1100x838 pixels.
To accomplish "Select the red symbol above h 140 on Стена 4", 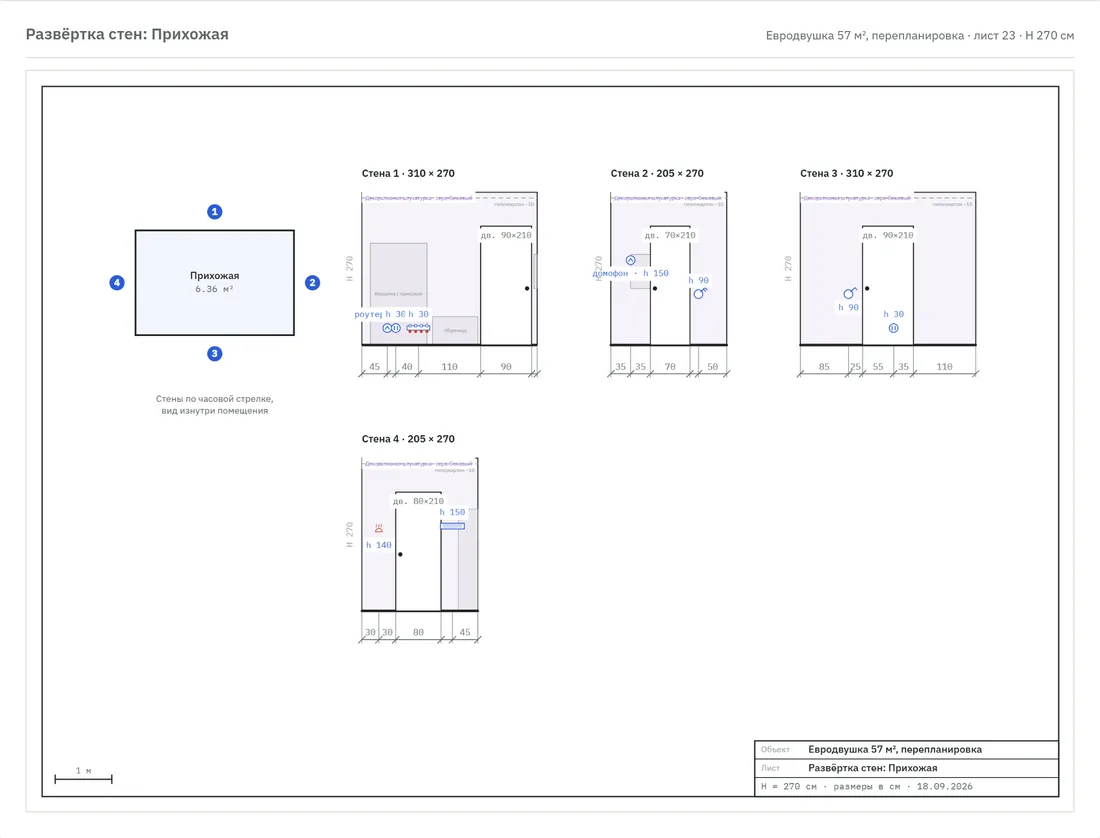I will point(379,528).
